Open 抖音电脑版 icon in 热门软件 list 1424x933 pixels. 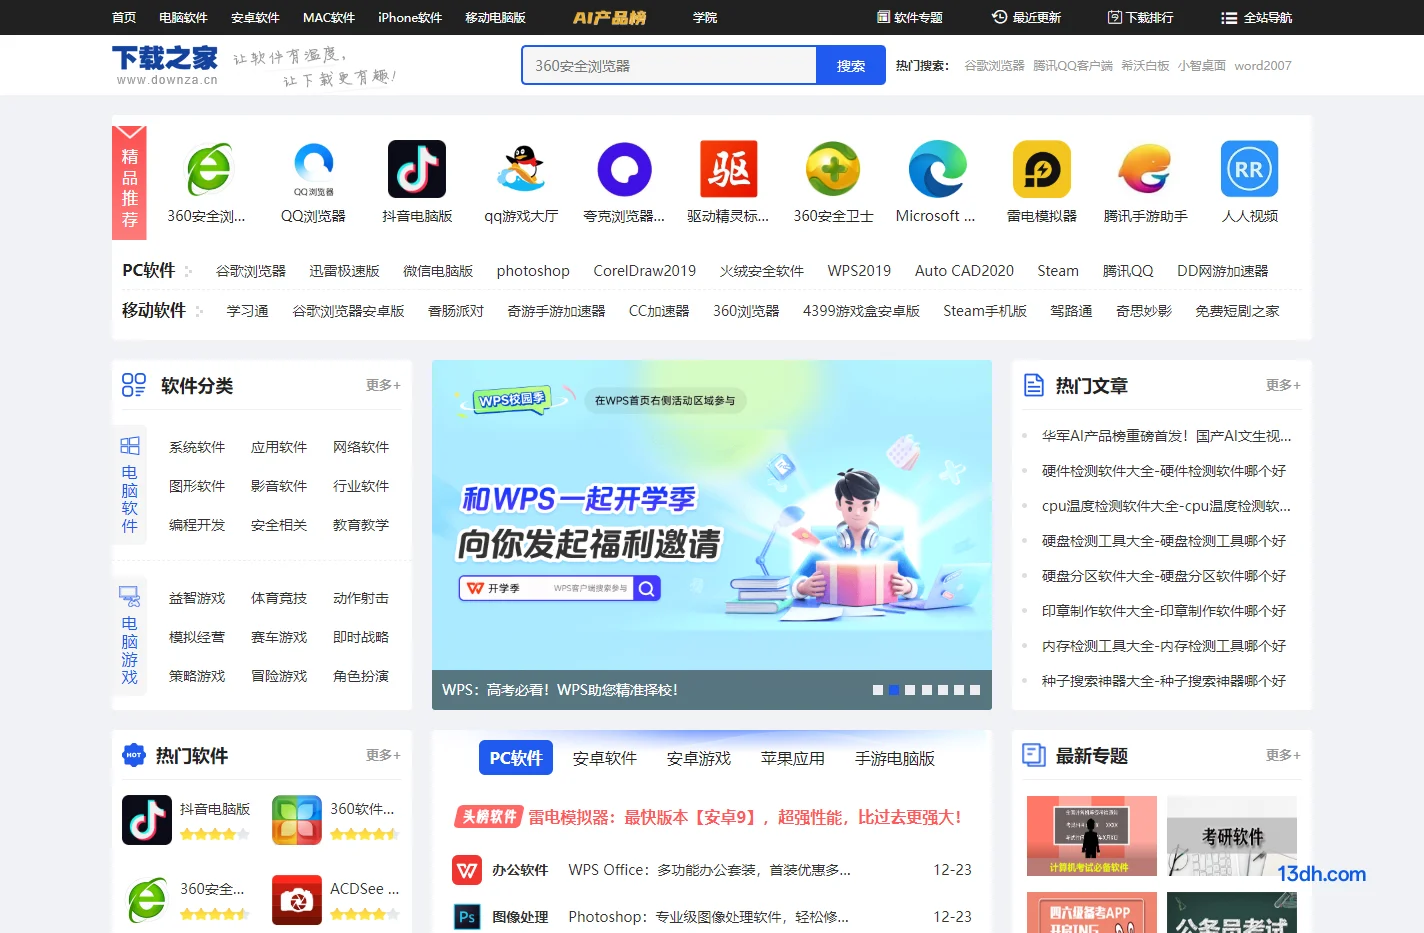click(147, 820)
